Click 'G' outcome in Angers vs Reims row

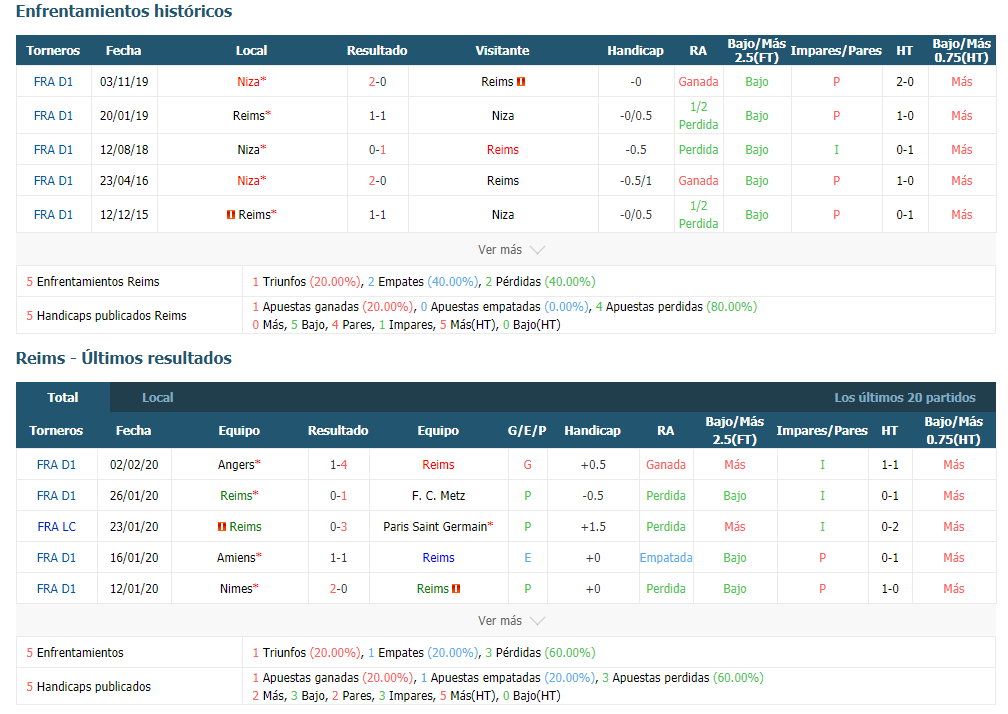point(528,465)
